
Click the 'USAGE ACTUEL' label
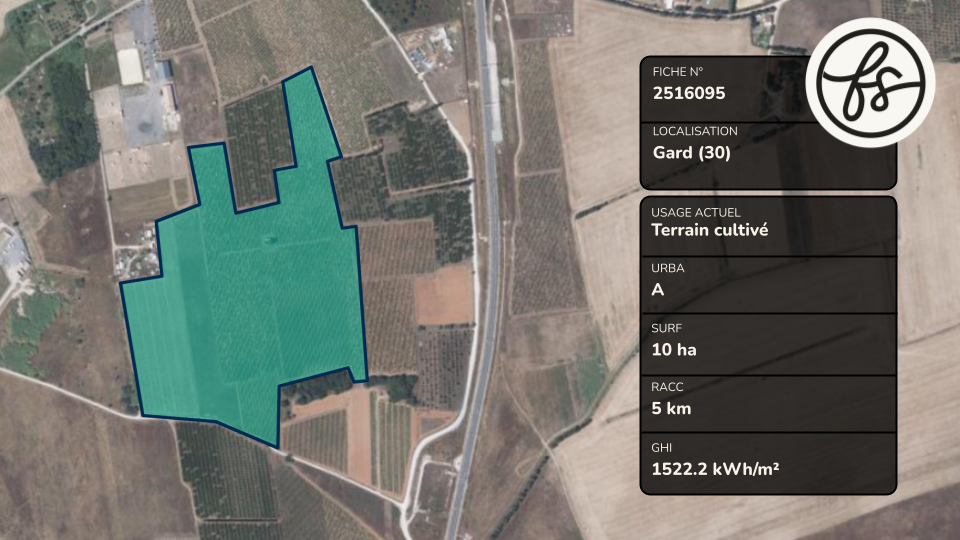[696, 212]
